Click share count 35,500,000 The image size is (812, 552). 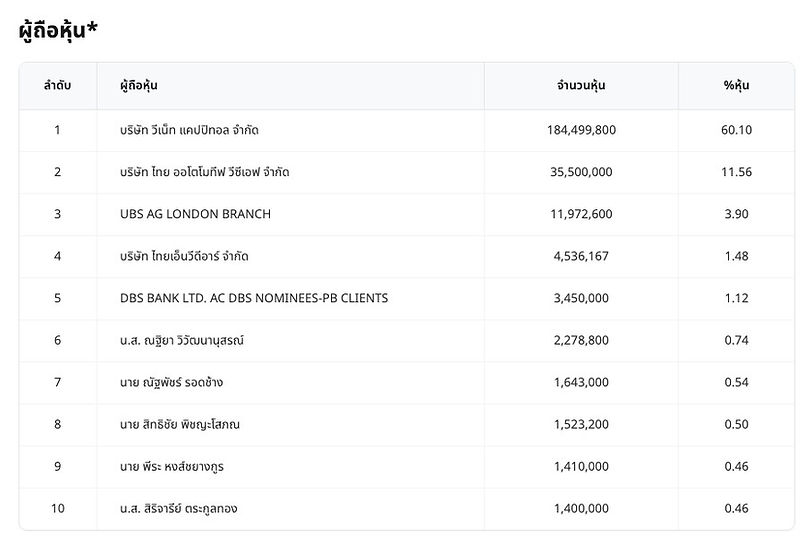581,172
